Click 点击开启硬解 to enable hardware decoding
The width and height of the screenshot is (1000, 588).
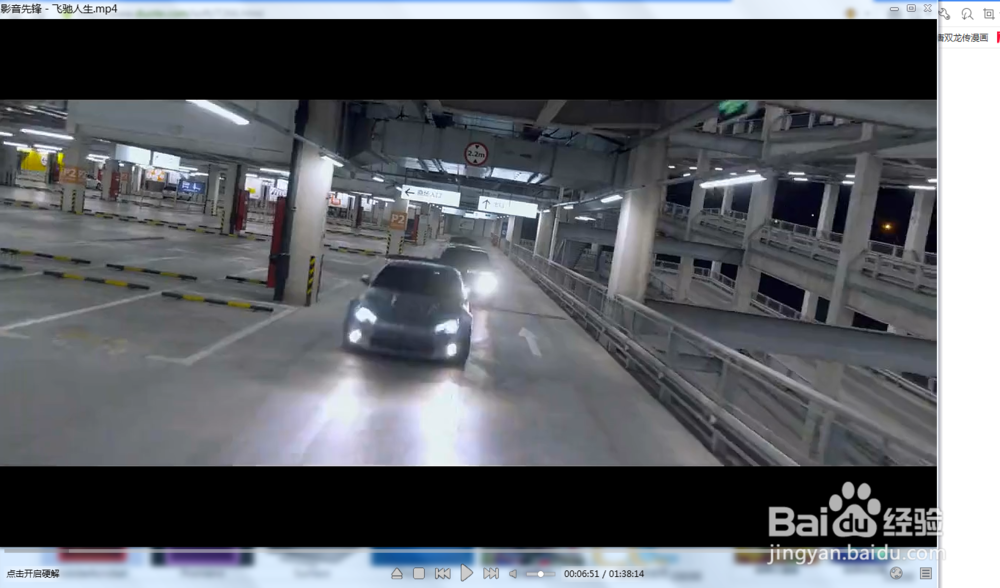coord(33,573)
